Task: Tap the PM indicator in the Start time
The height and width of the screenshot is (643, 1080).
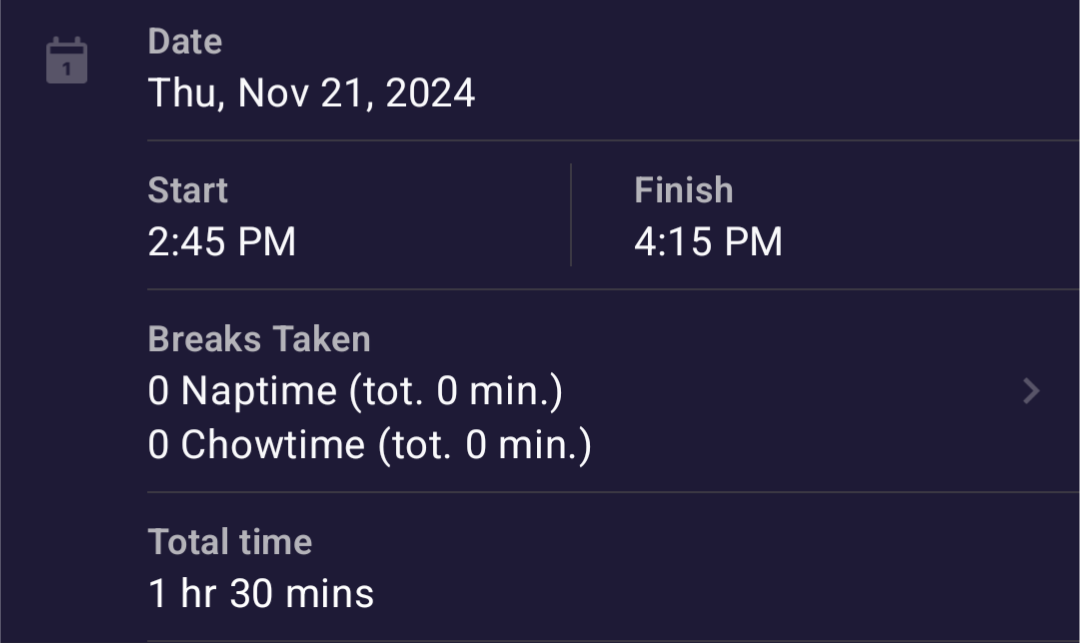Action: coord(270,242)
